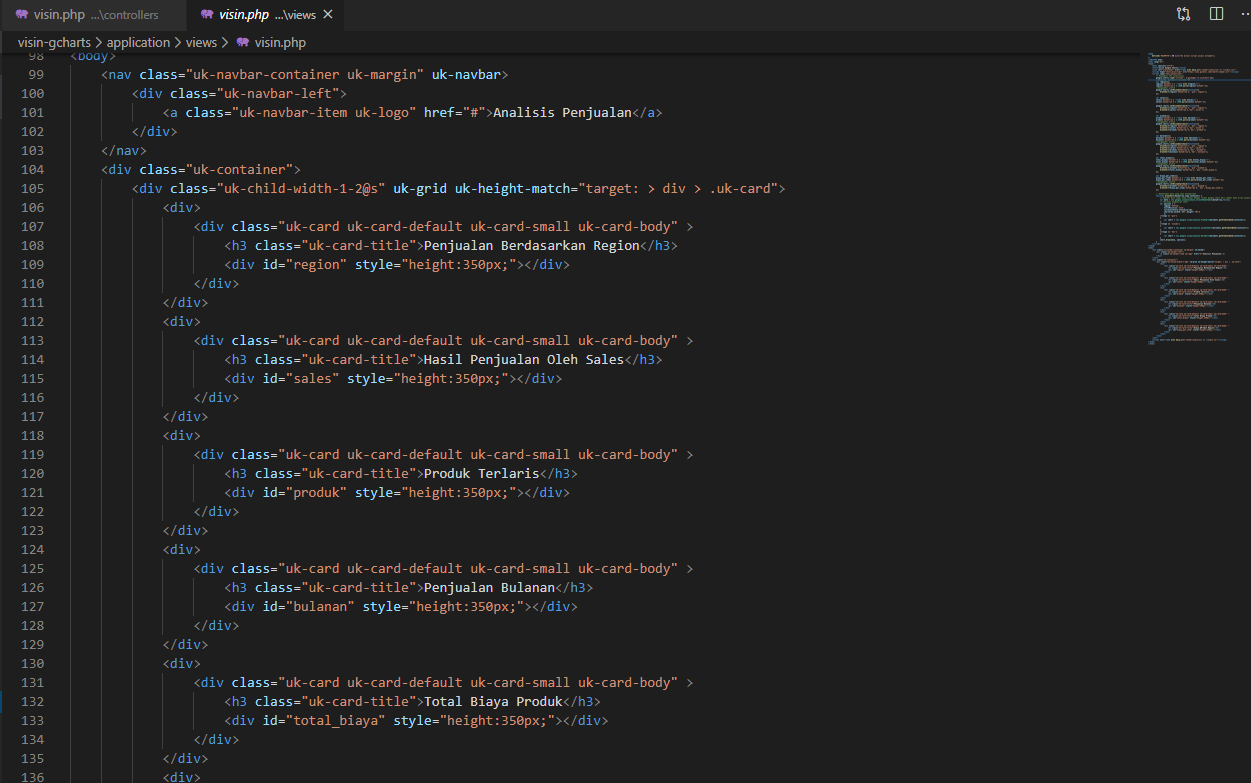Click the id="sales" attribute value

pyautogui.click(x=312, y=379)
